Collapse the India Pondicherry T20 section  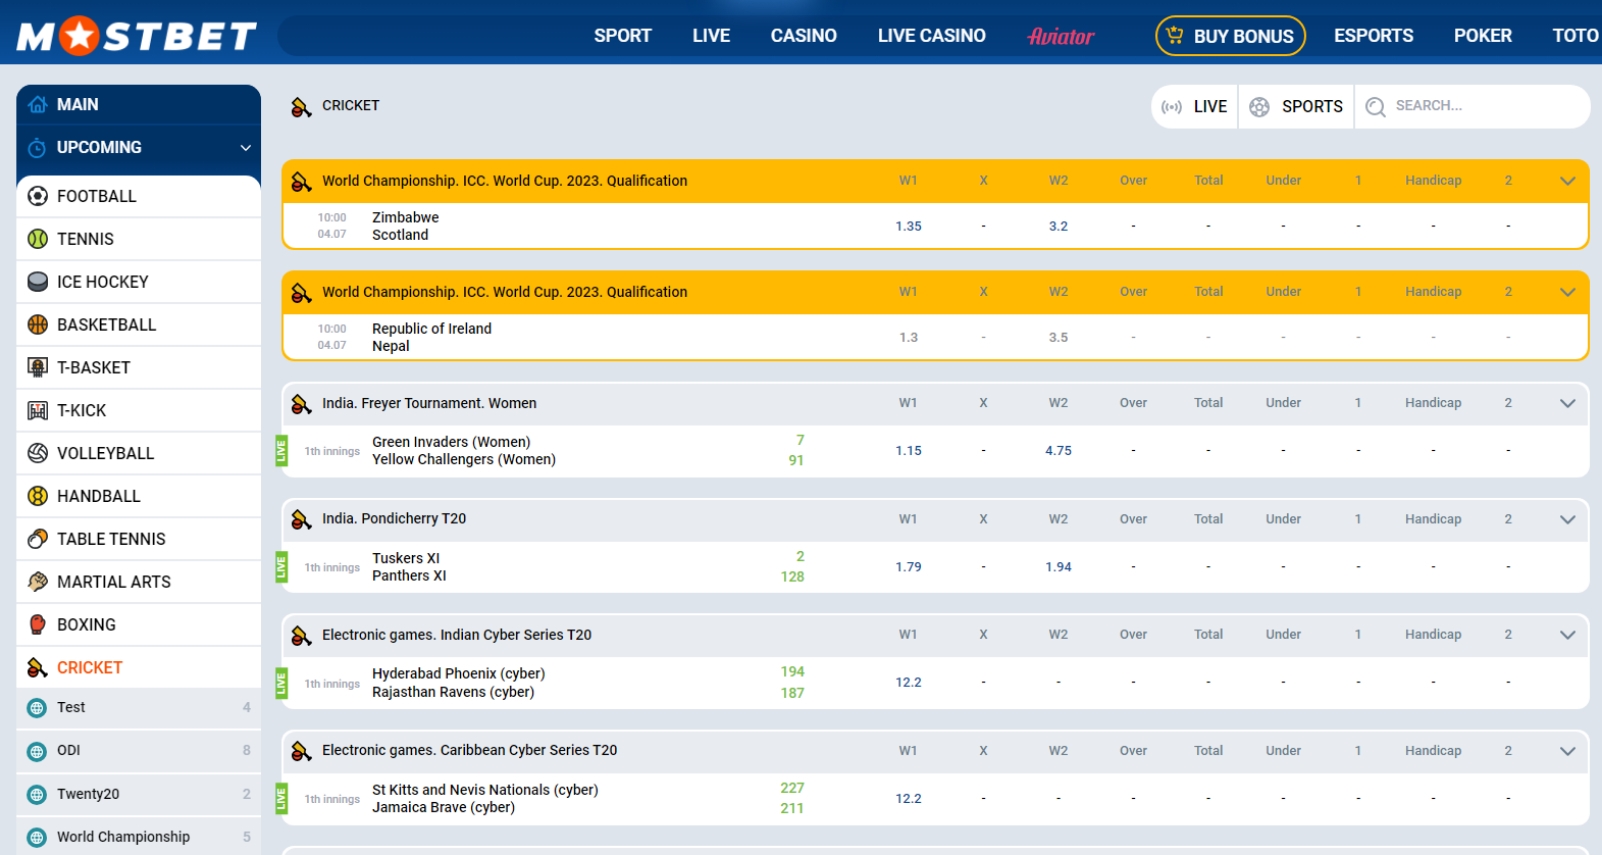[x=1567, y=519]
